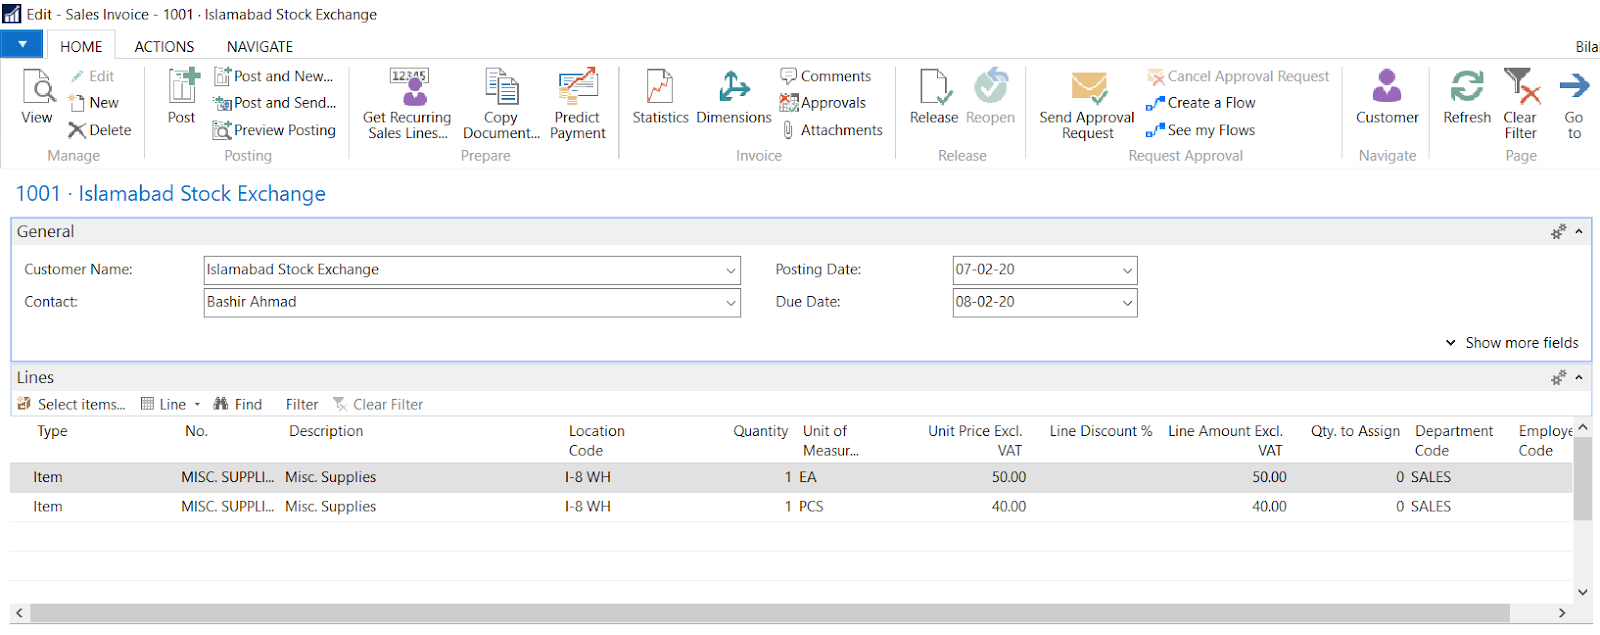This screenshot has height=635, width=1600.
Task: Click the Go to arrow icon
Action: click(1574, 86)
